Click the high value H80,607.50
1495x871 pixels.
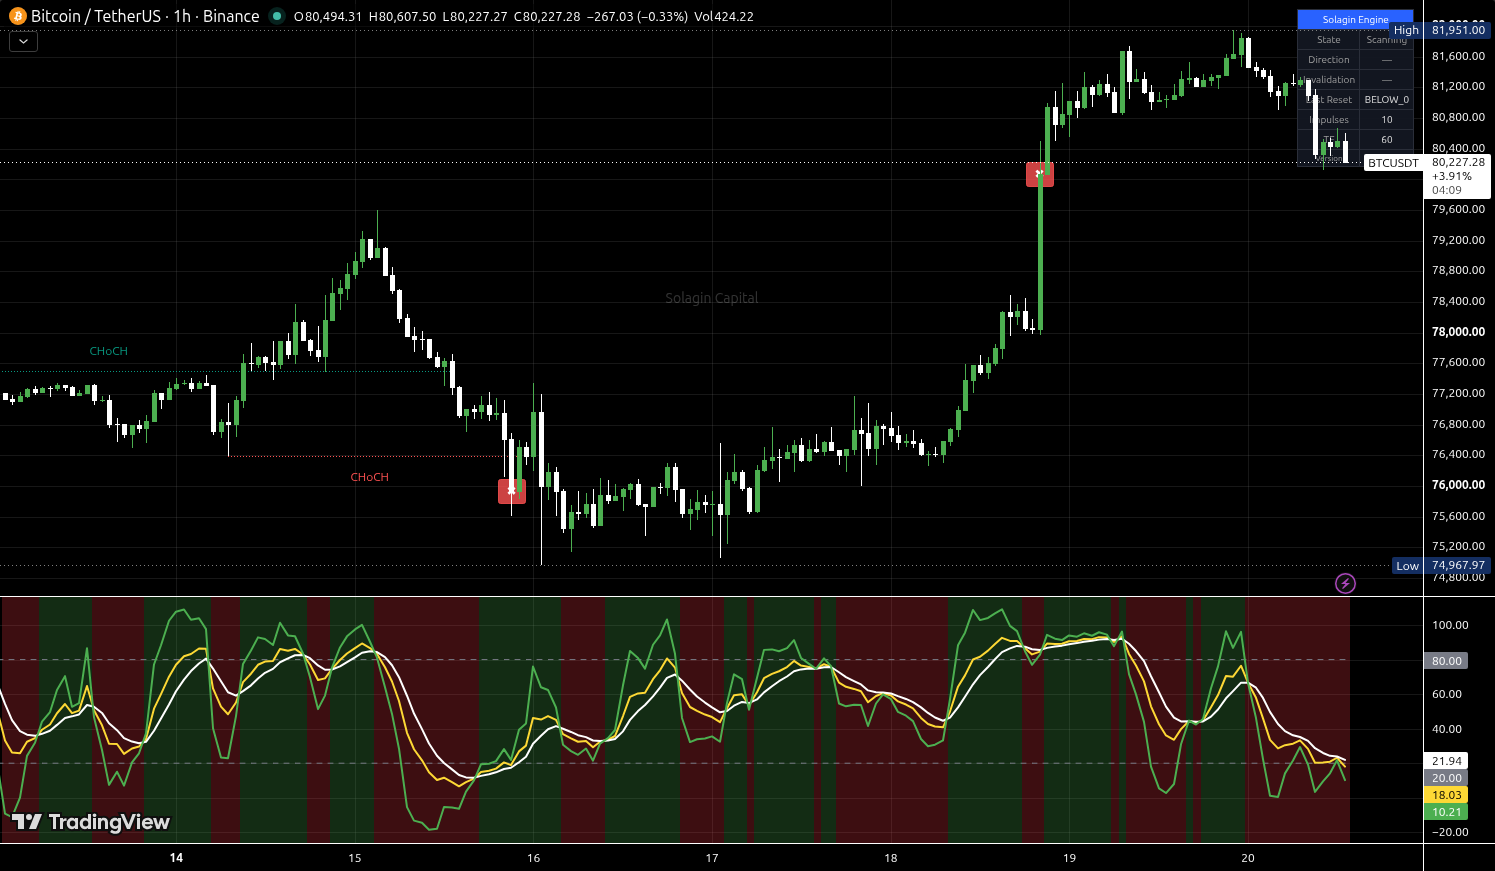(402, 16)
